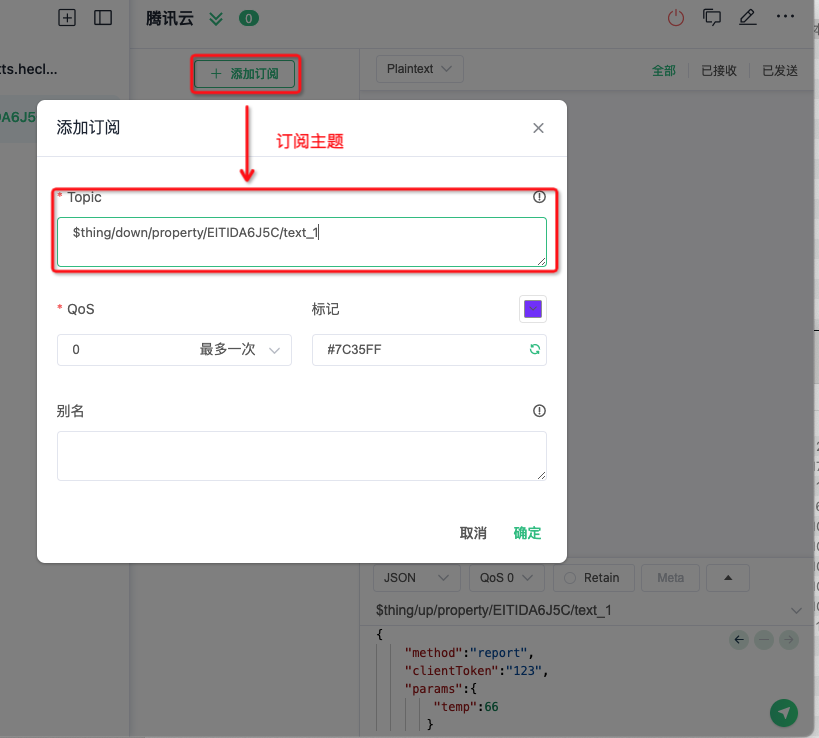Open the more options ellipsis menu
The image size is (819, 738).
786,17
